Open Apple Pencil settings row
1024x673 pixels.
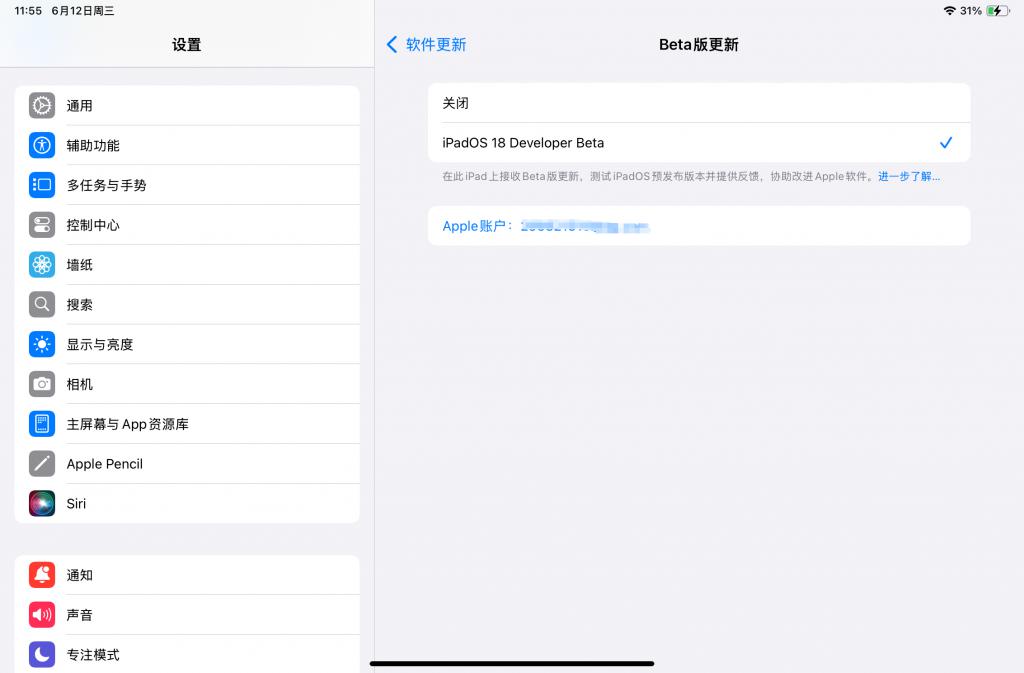point(187,464)
